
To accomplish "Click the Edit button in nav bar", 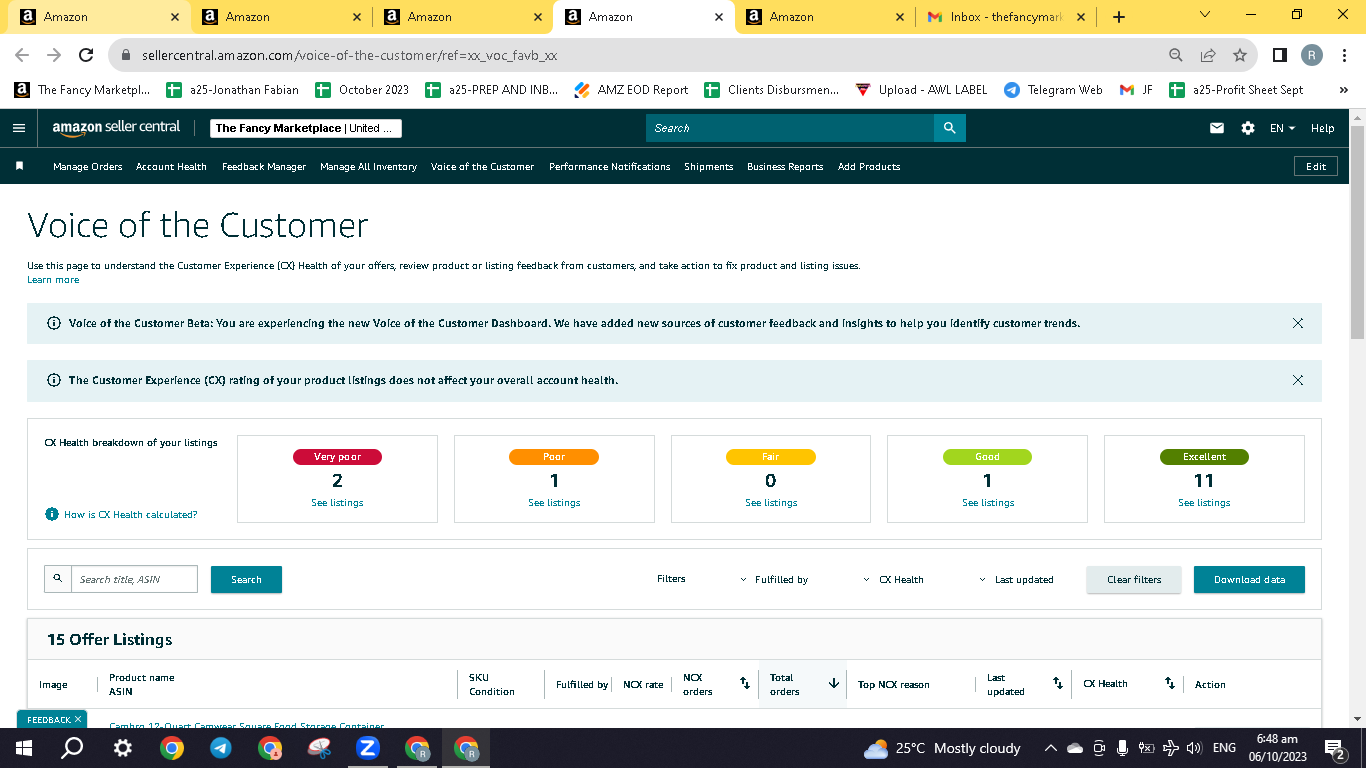I will pos(1316,167).
